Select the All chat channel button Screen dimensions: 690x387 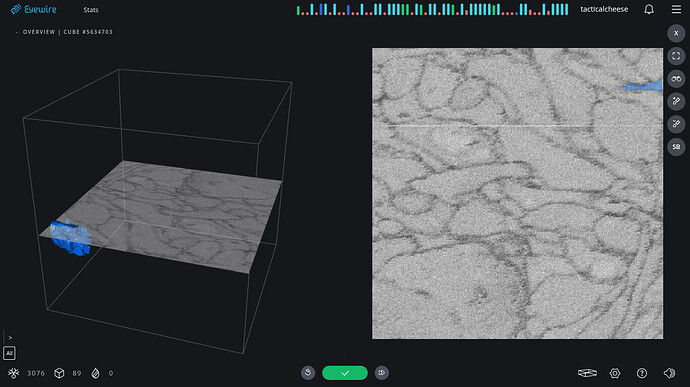9,353
